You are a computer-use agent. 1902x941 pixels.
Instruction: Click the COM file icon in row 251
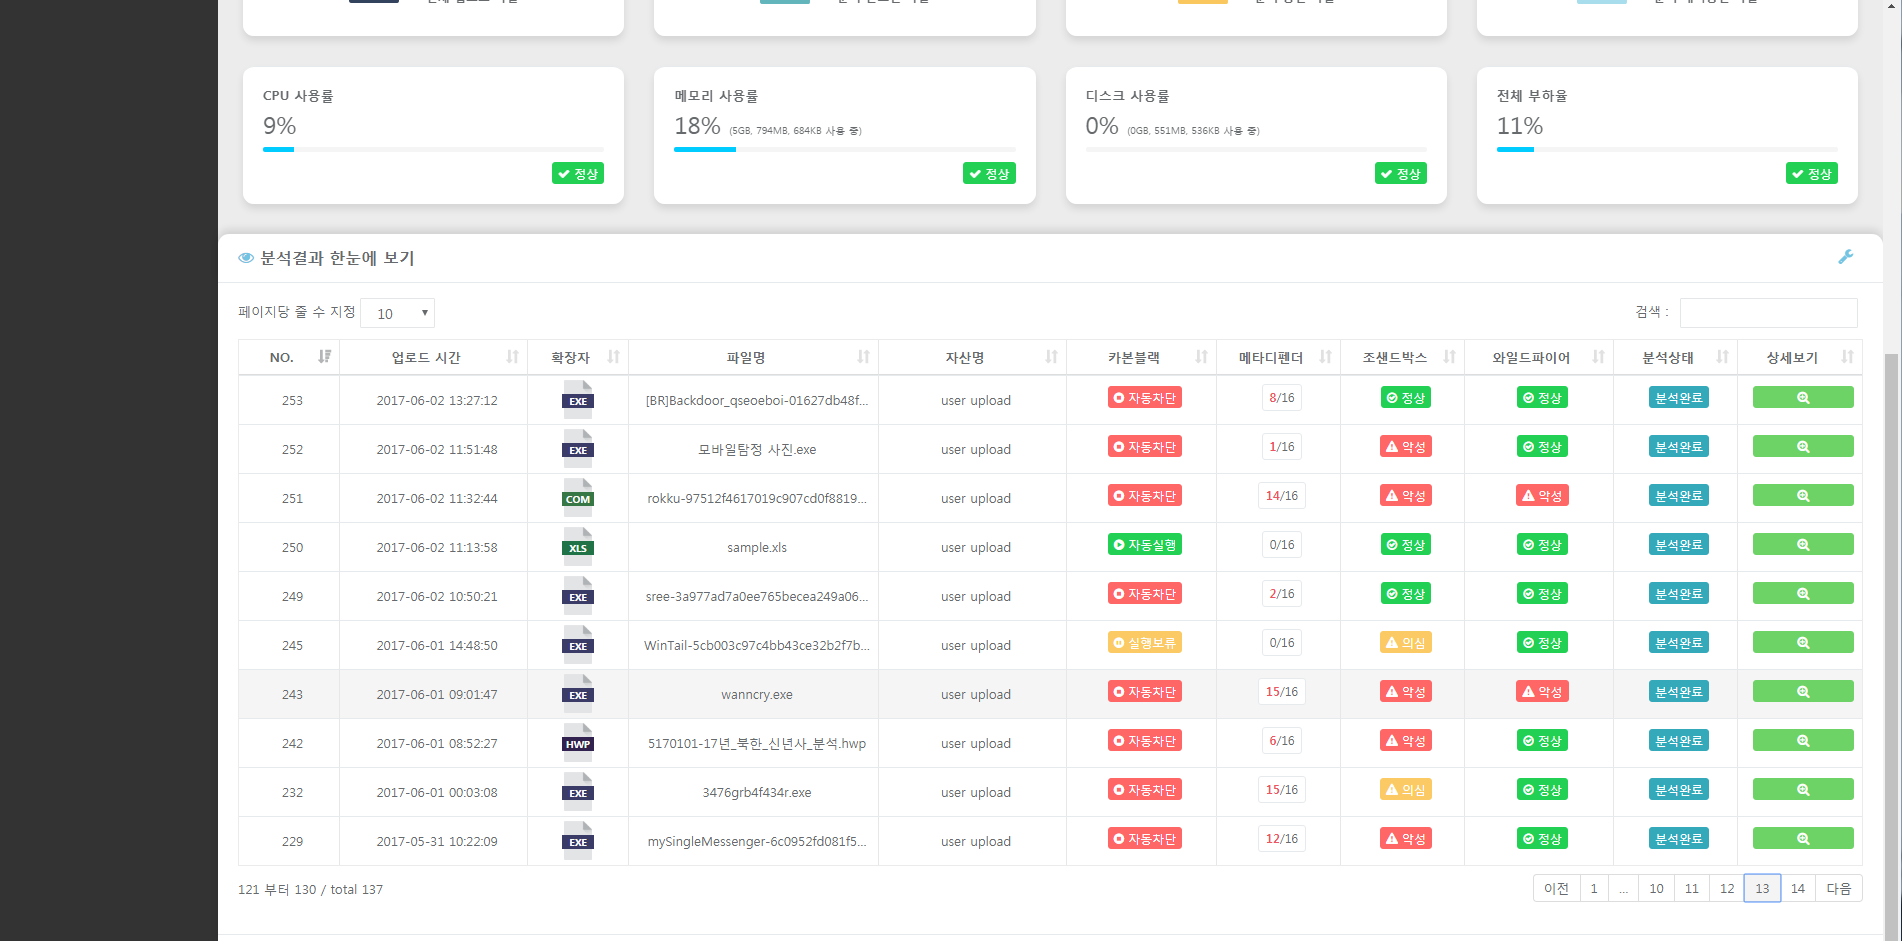[578, 497]
